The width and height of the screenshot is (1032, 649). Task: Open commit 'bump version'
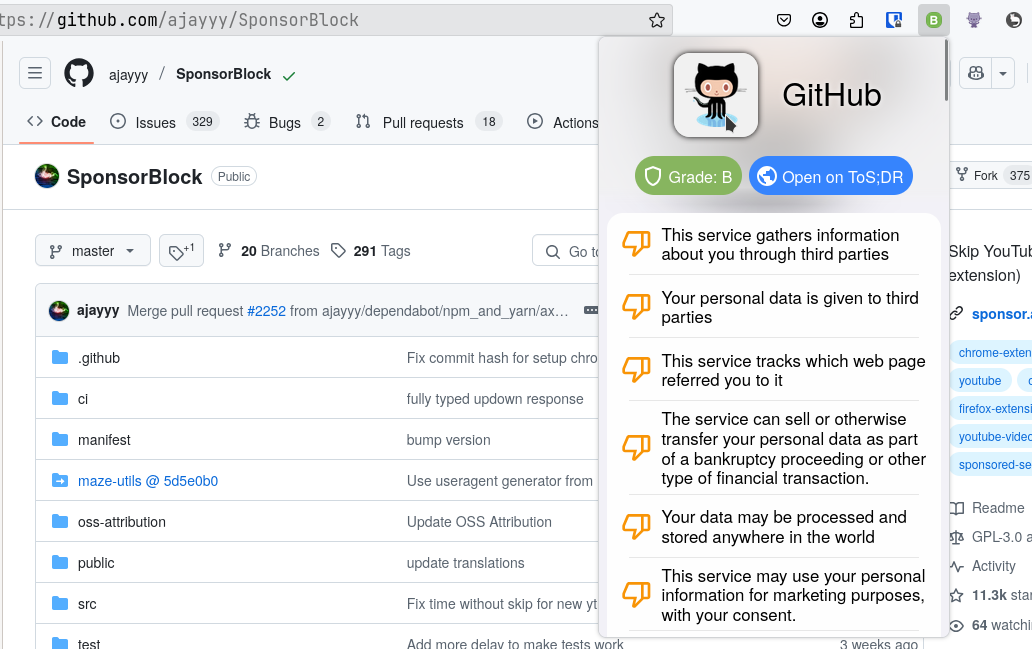coord(448,440)
